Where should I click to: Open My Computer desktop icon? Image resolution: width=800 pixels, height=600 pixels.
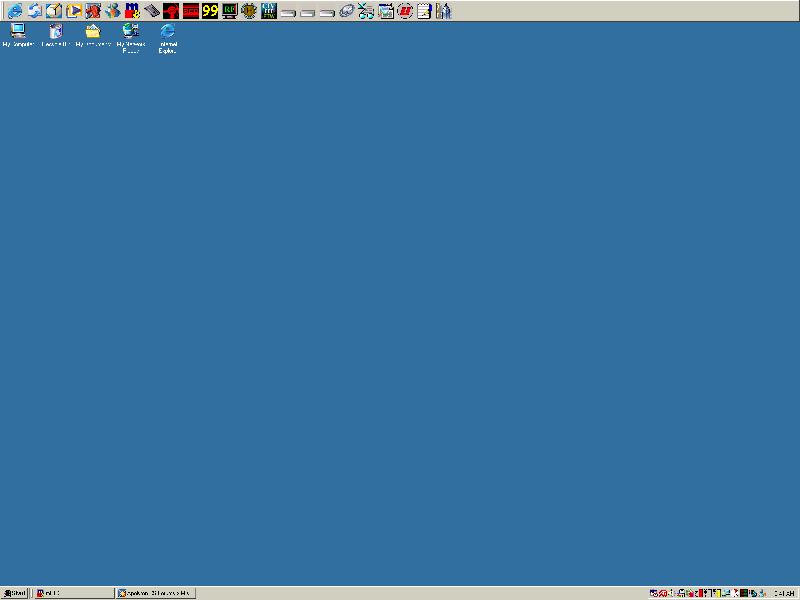[x=18, y=31]
